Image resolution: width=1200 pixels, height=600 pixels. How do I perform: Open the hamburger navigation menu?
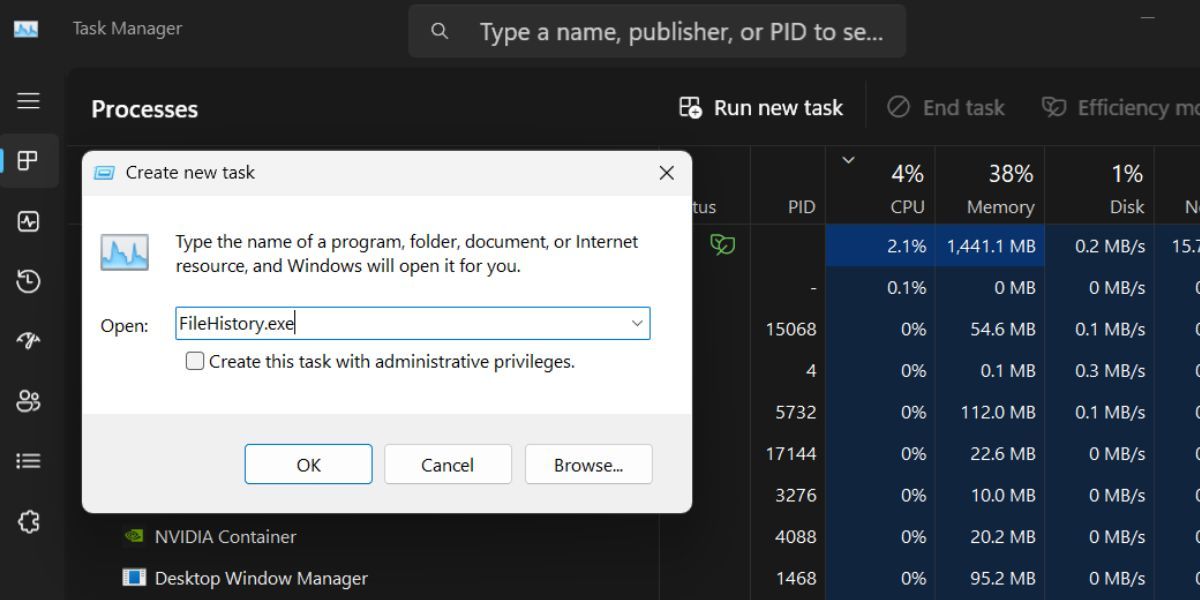tap(29, 101)
